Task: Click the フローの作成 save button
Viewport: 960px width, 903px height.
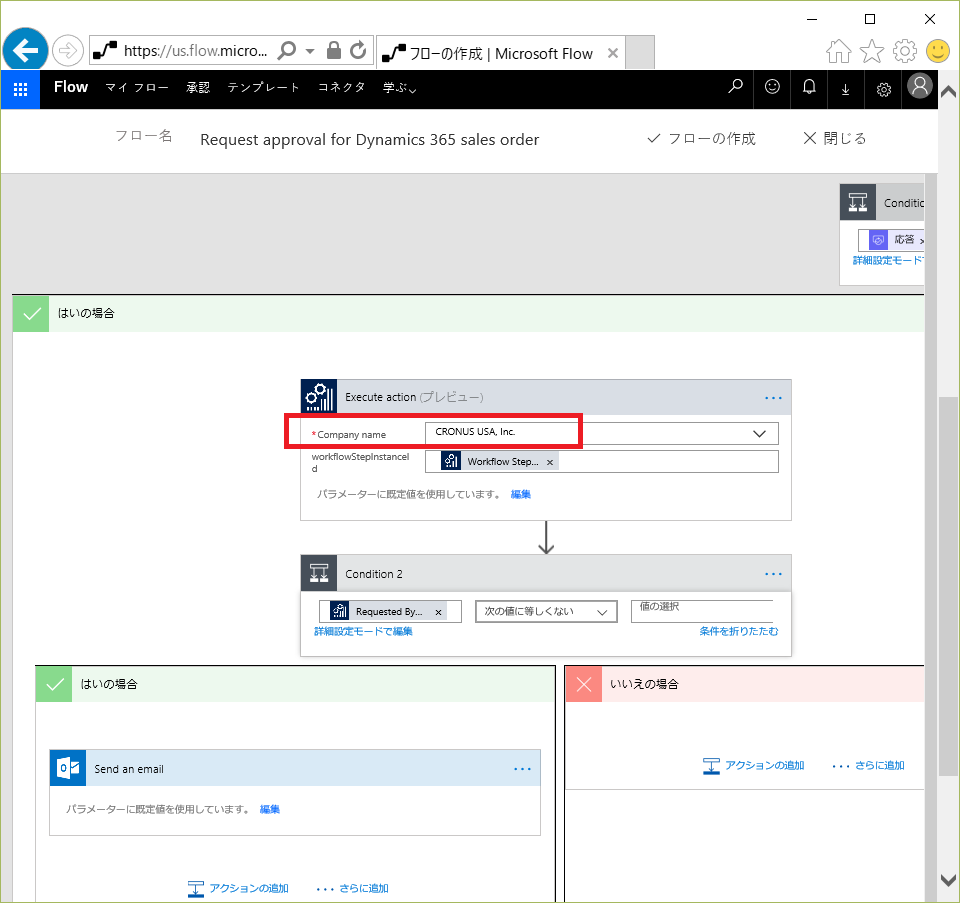Action: [701, 139]
